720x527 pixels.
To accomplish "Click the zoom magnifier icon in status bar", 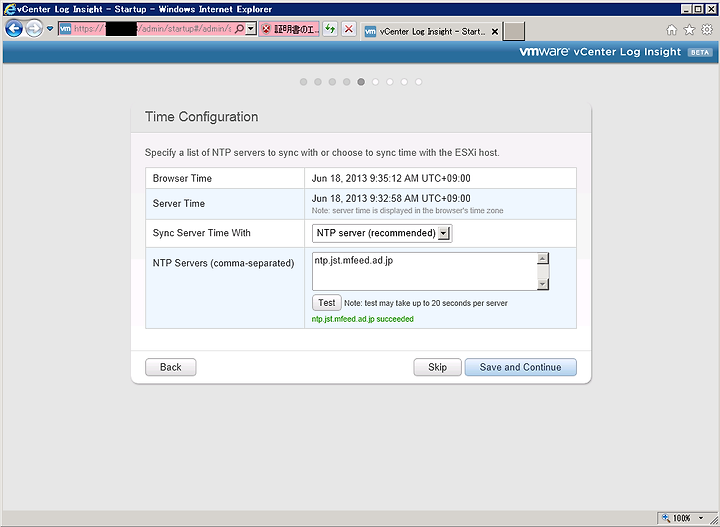I will click(x=666, y=518).
